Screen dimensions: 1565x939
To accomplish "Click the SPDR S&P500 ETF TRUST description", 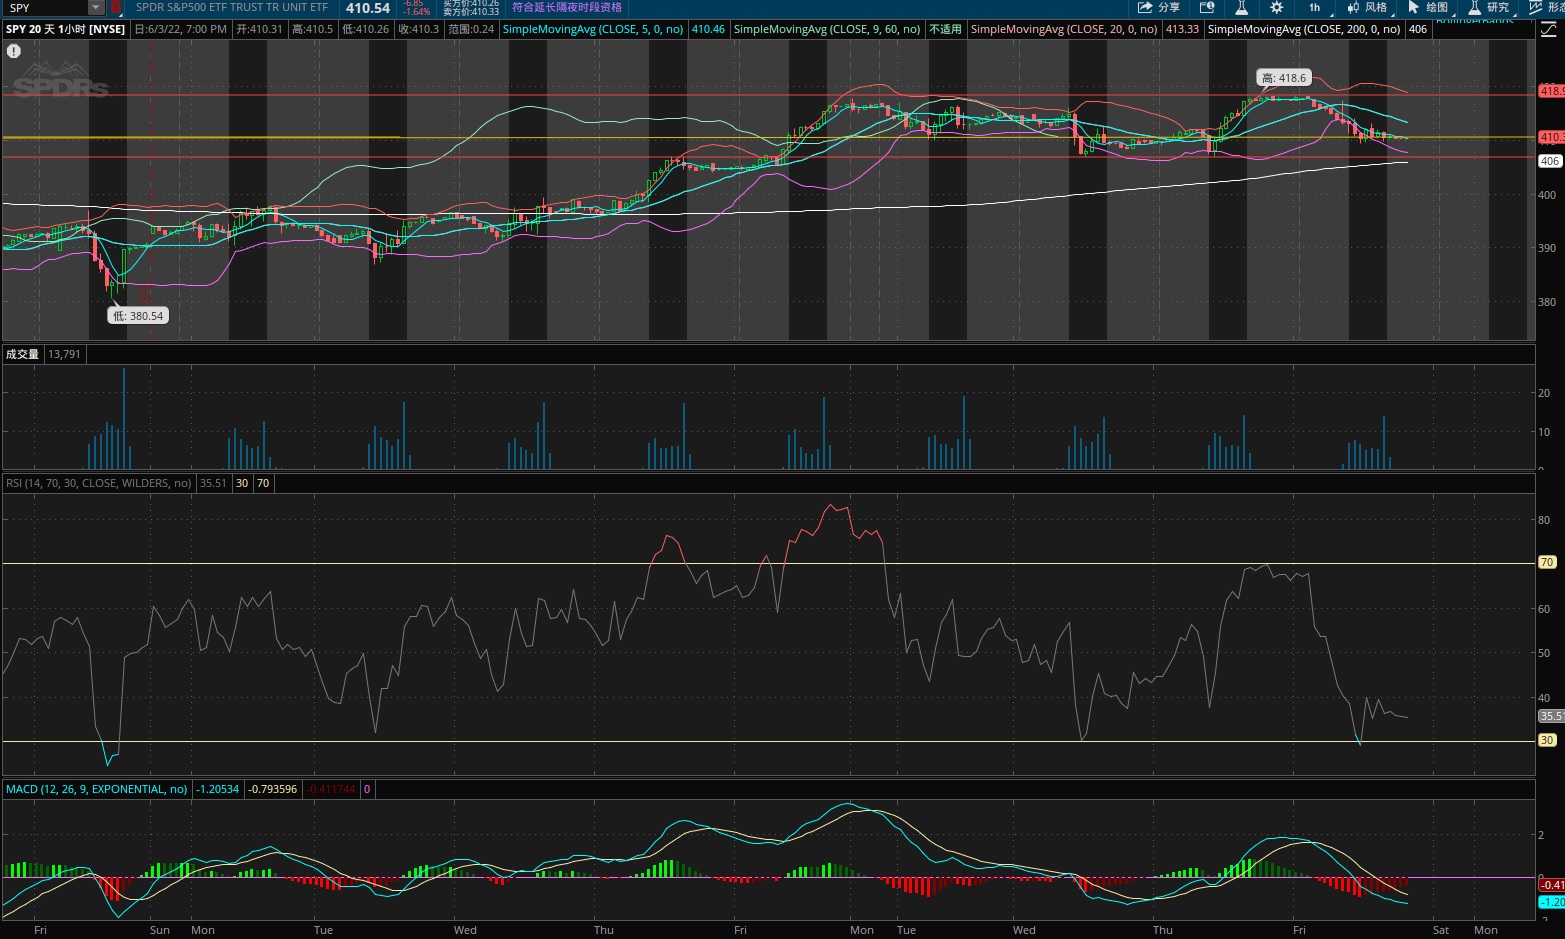I will pos(232,7).
